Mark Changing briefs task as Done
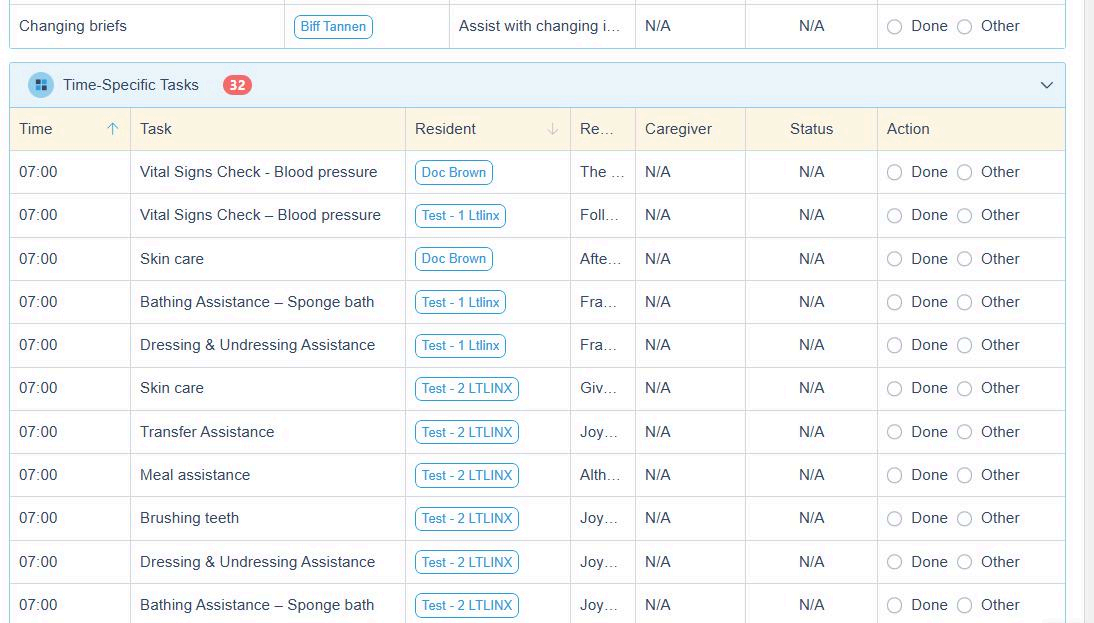This screenshot has height=623, width=1094. click(x=894, y=27)
